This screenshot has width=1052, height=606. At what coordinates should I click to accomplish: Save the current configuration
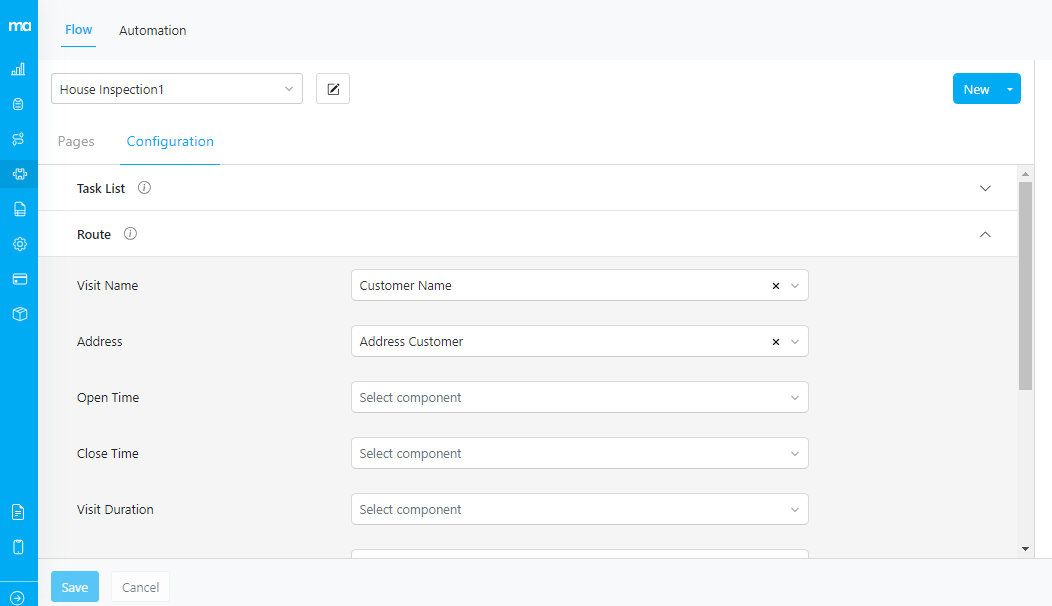click(x=74, y=587)
